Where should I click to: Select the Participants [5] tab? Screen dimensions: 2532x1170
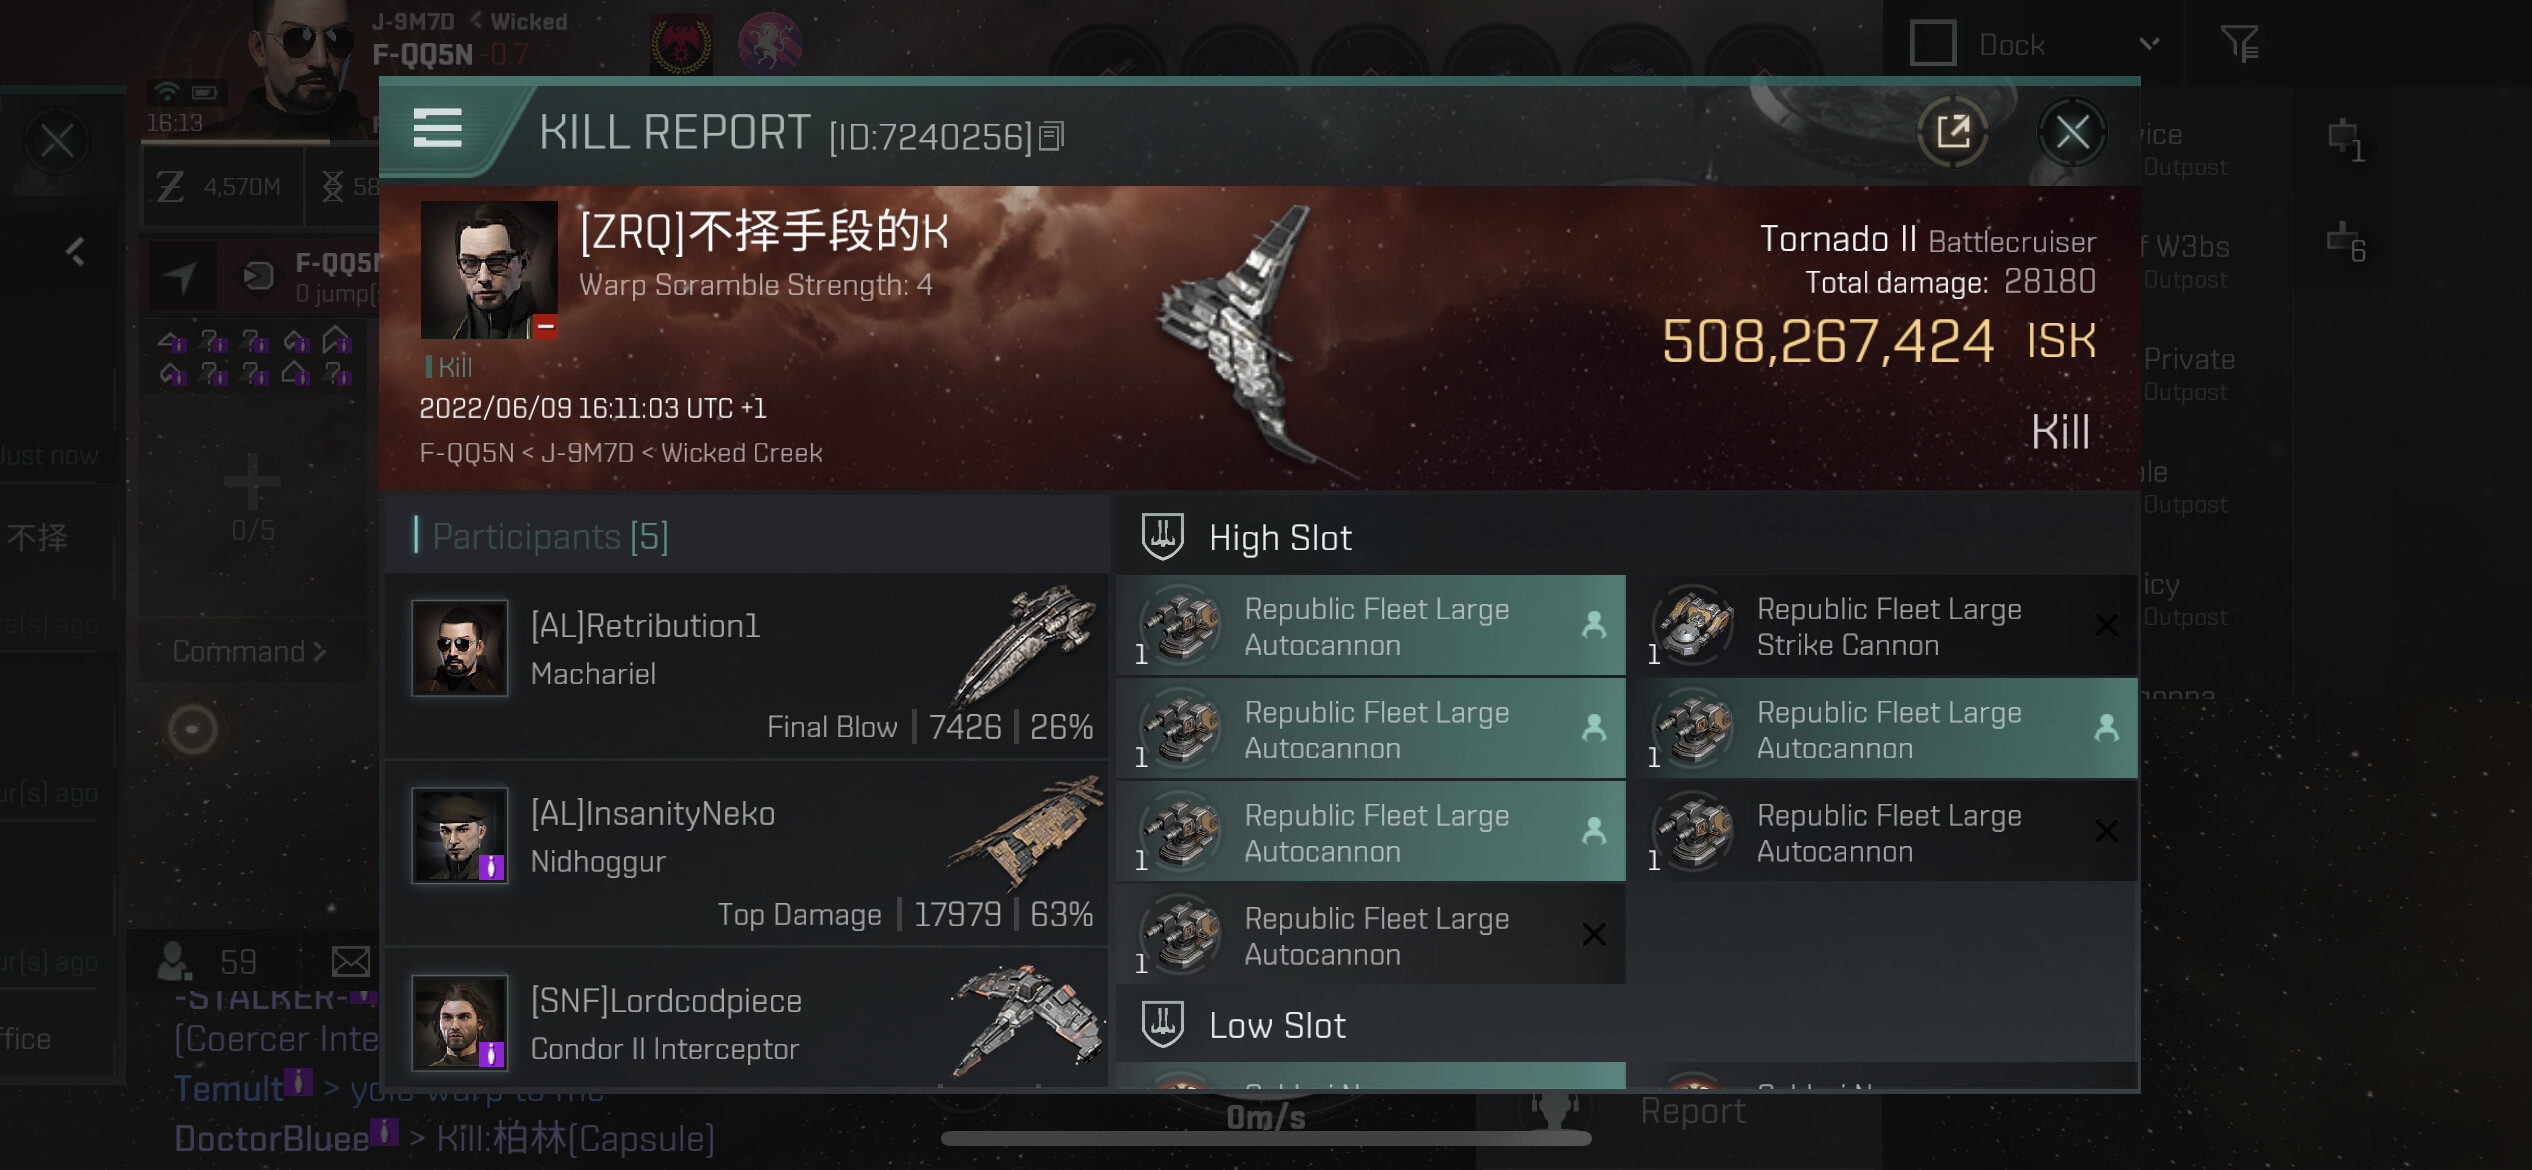[551, 537]
